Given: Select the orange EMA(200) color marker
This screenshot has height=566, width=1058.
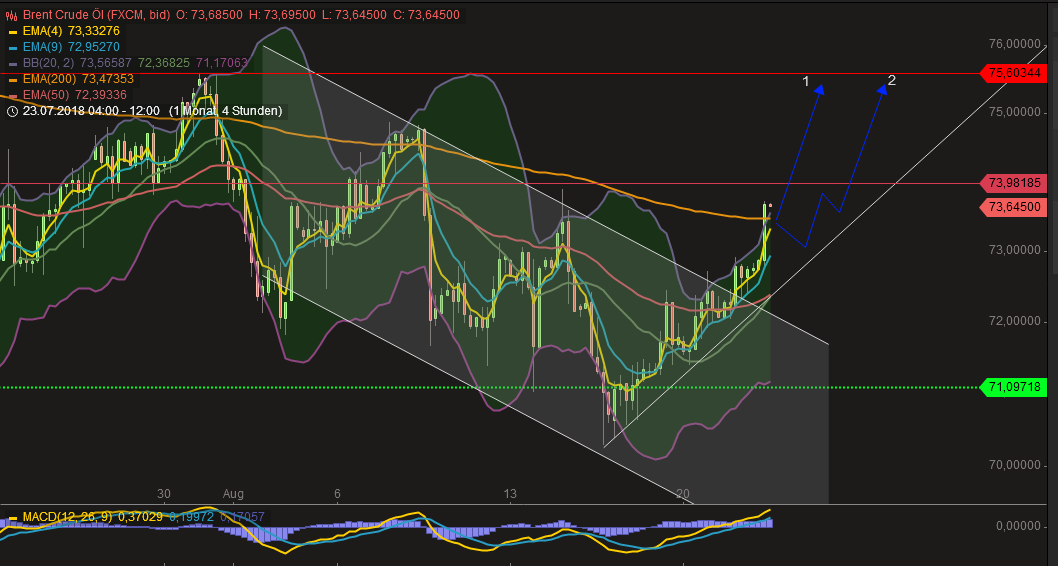Looking at the screenshot, I should click(x=12, y=80).
